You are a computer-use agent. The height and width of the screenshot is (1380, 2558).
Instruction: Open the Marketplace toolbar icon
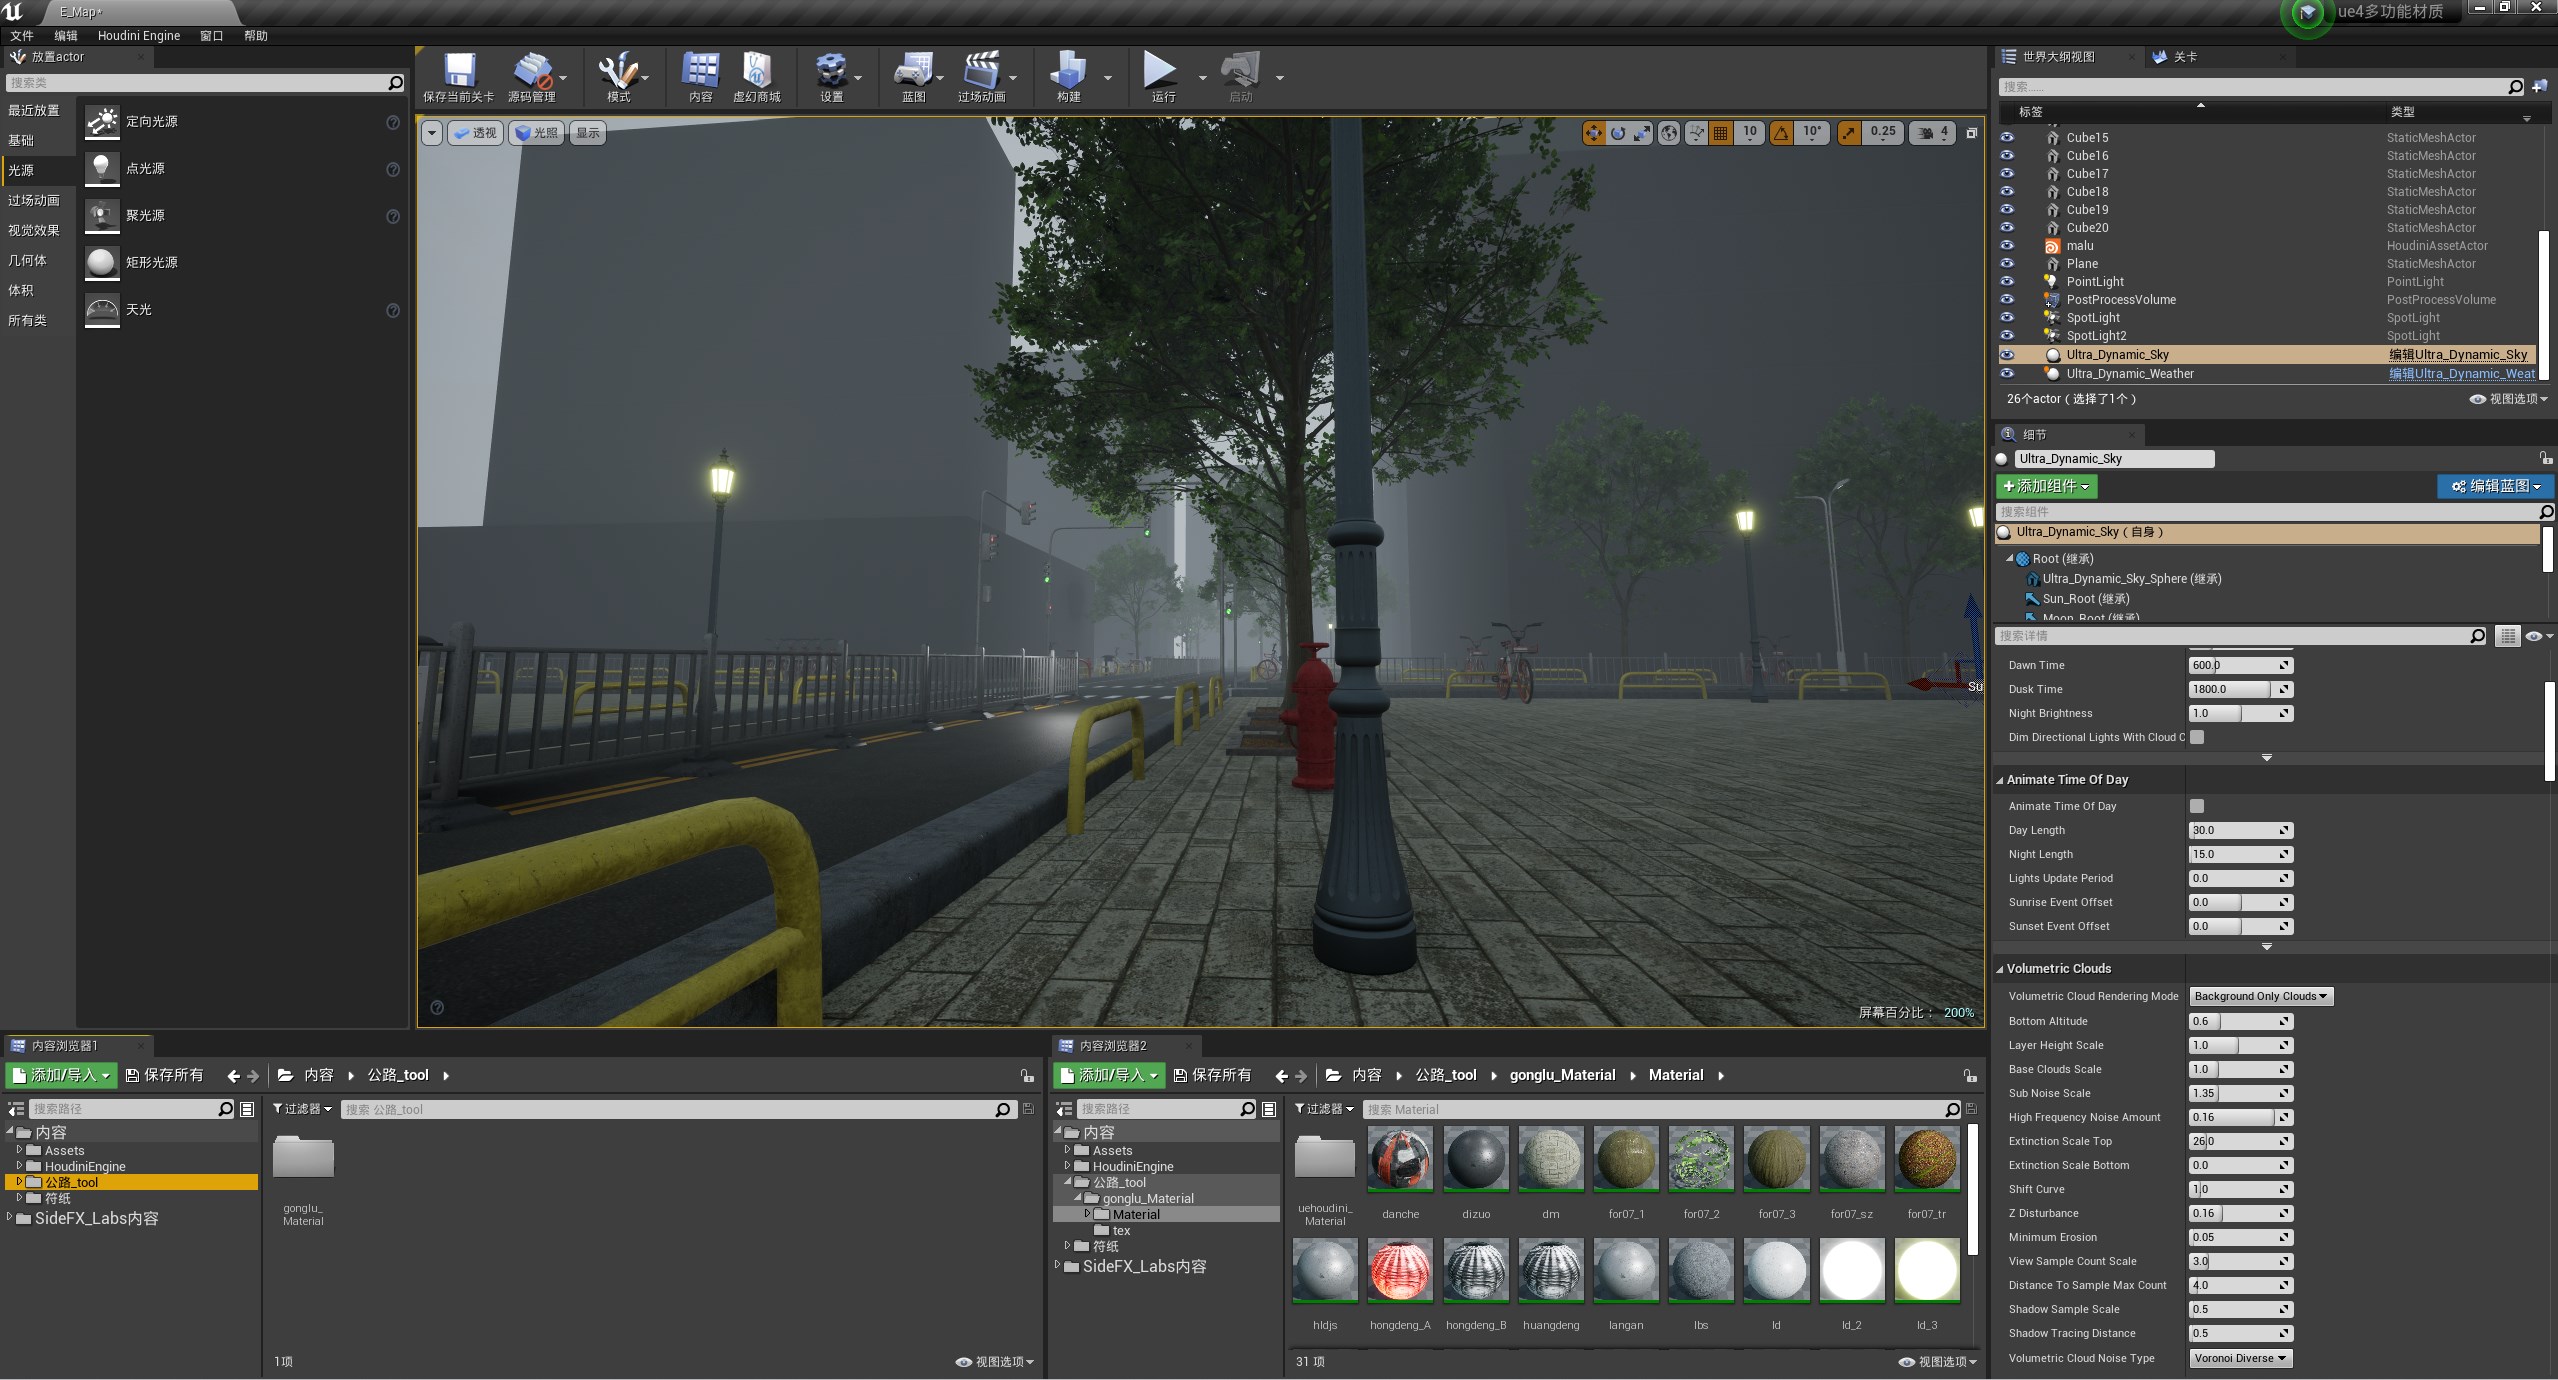[x=757, y=71]
